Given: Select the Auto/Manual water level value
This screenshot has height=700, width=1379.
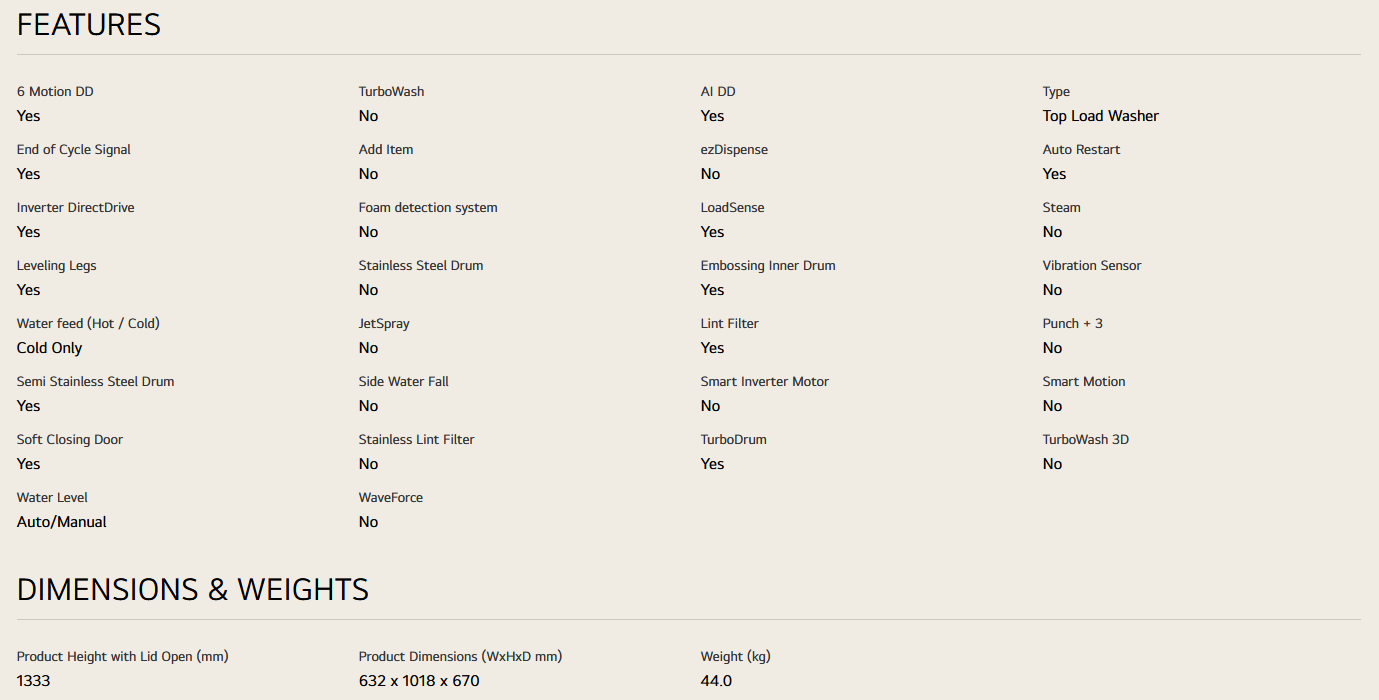Looking at the screenshot, I should 62,522.
